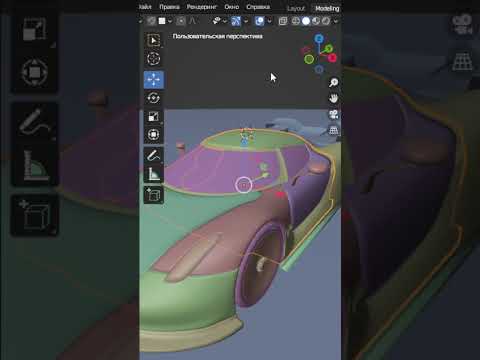The height and width of the screenshot is (360, 480).
Task: Choose the Rotate tool
Action: [x=154, y=98]
